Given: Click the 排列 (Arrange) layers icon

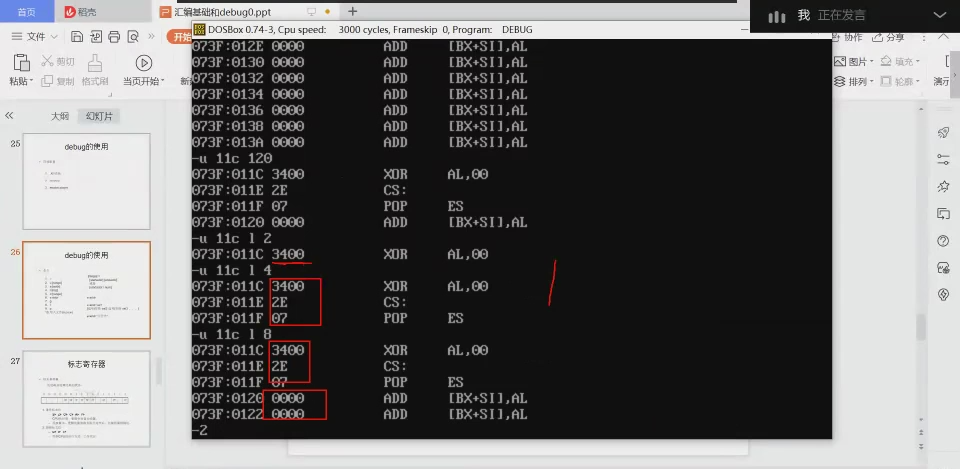Looking at the screenshot, I should pyautogui.click(x=839, y=81).
